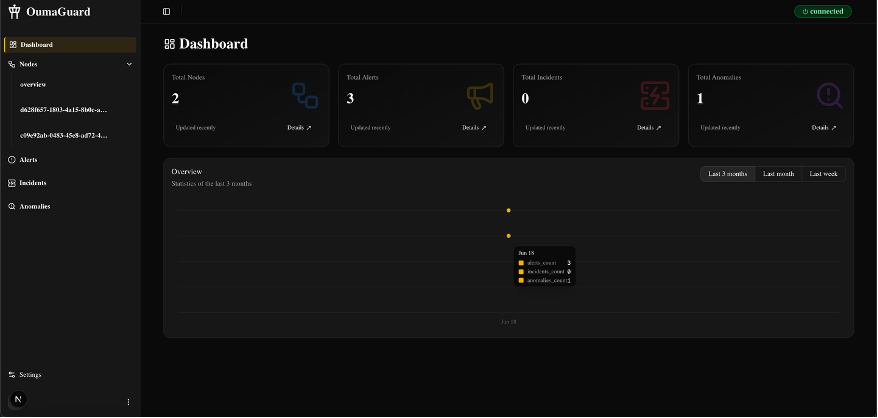Click the connected status badge
878x418 pixels.
[823, 11]
